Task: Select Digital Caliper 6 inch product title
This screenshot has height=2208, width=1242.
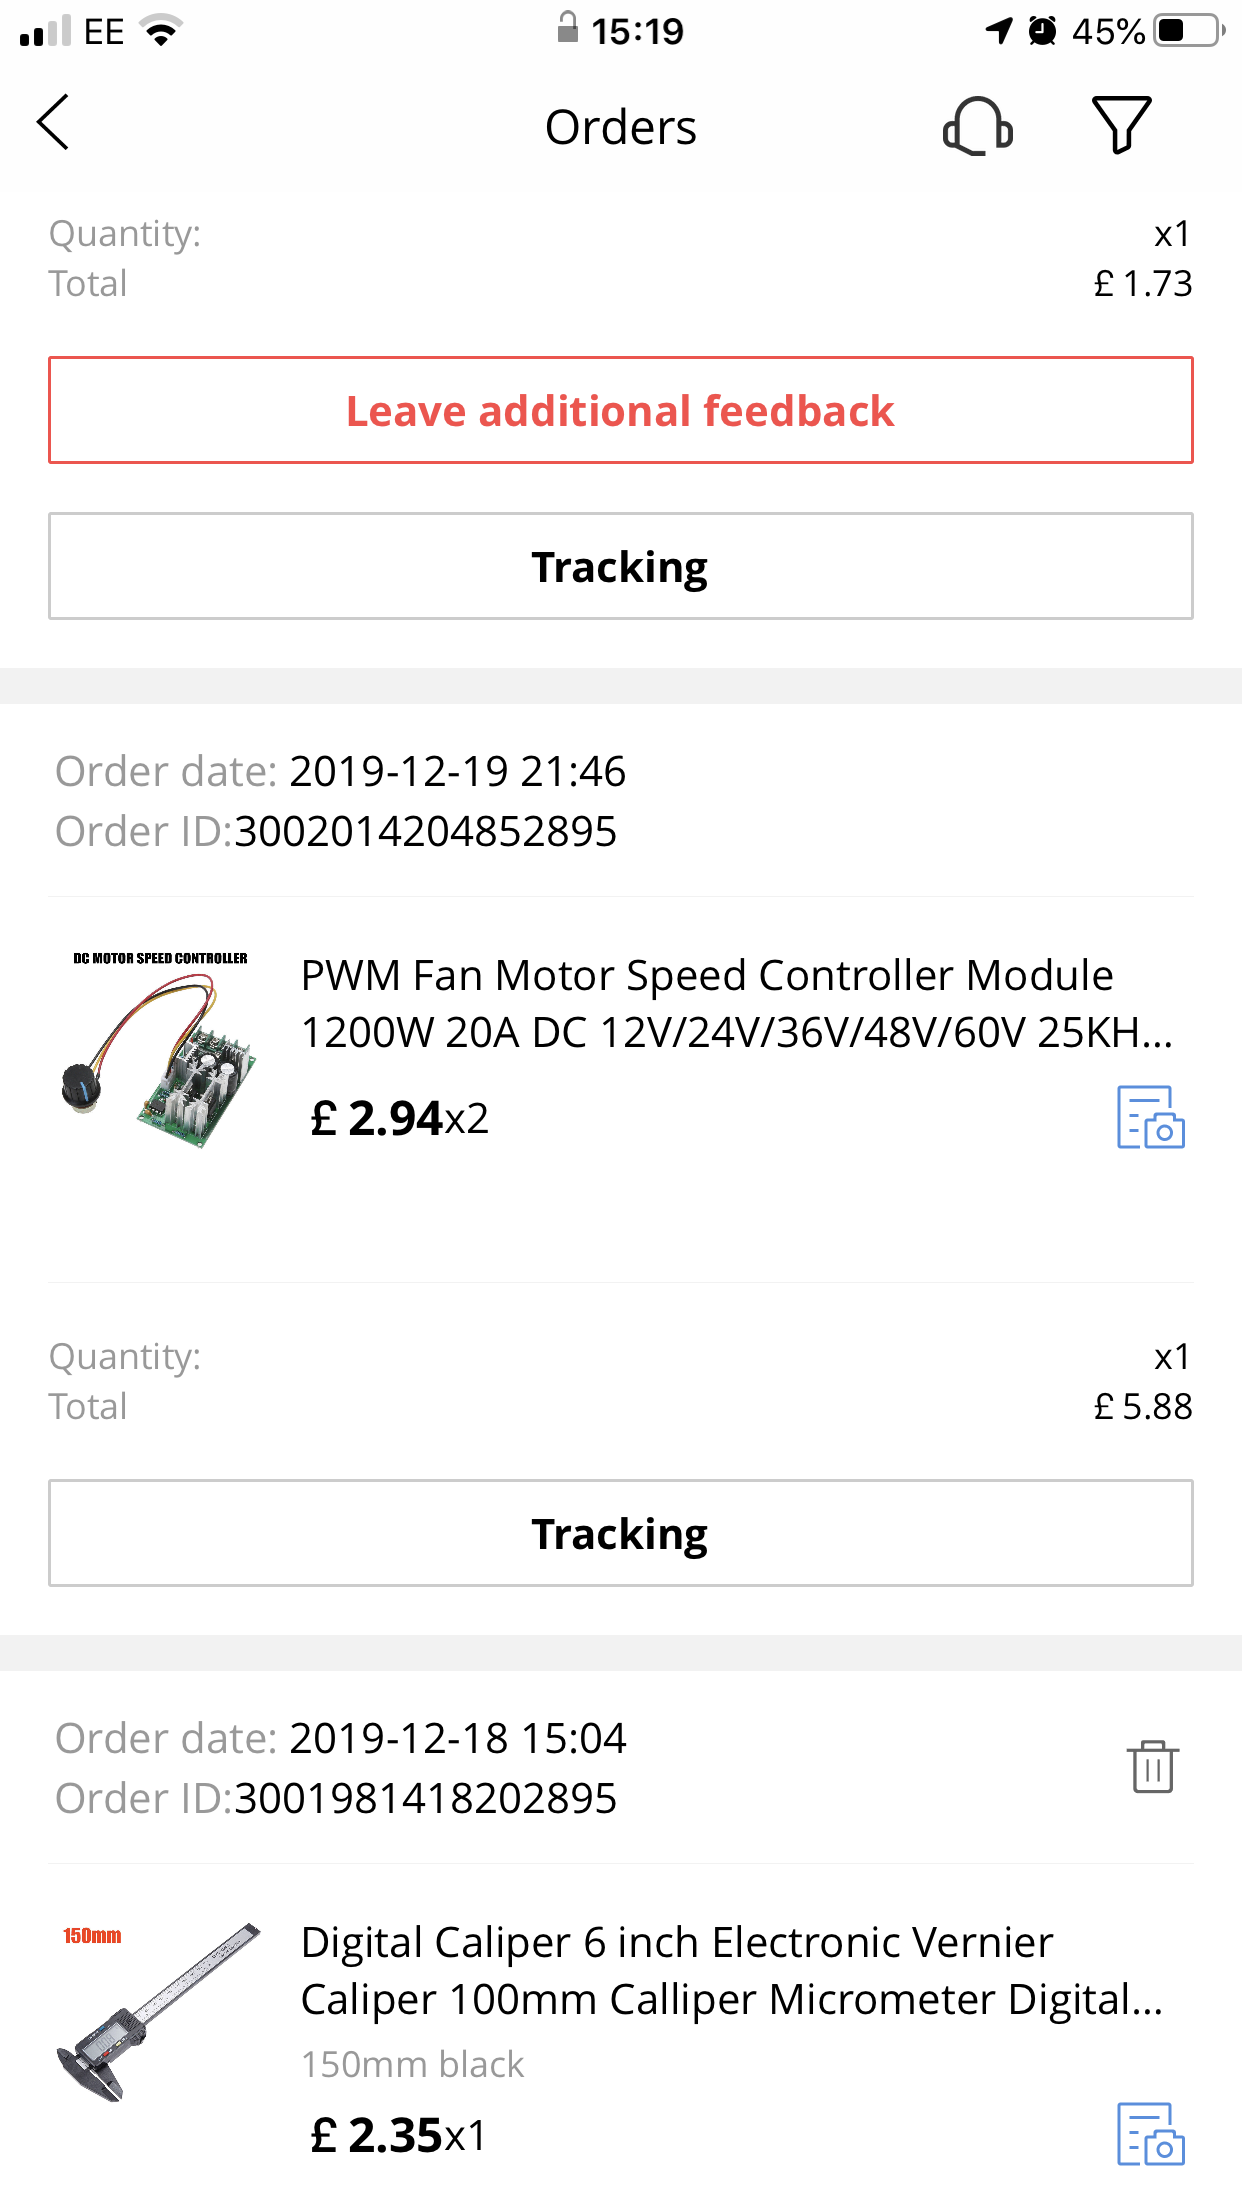Action: tap(732, 1970)
